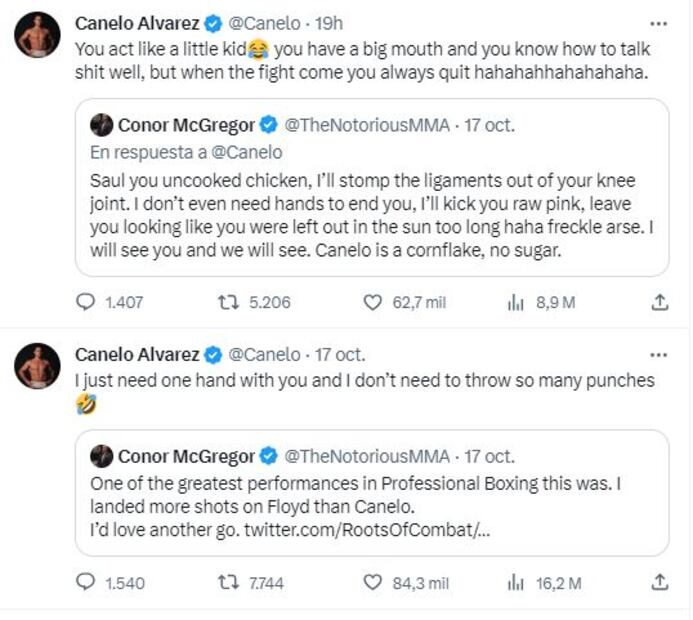Open Canelo avatar on the second tweet
Screen dimensions: 693x620
pos(37,369)
